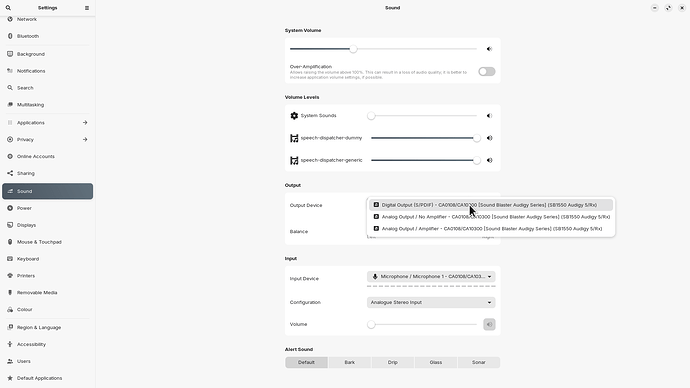Choose the Default alert sound
The image size is (690, 388).
click(x=306, y=362)
